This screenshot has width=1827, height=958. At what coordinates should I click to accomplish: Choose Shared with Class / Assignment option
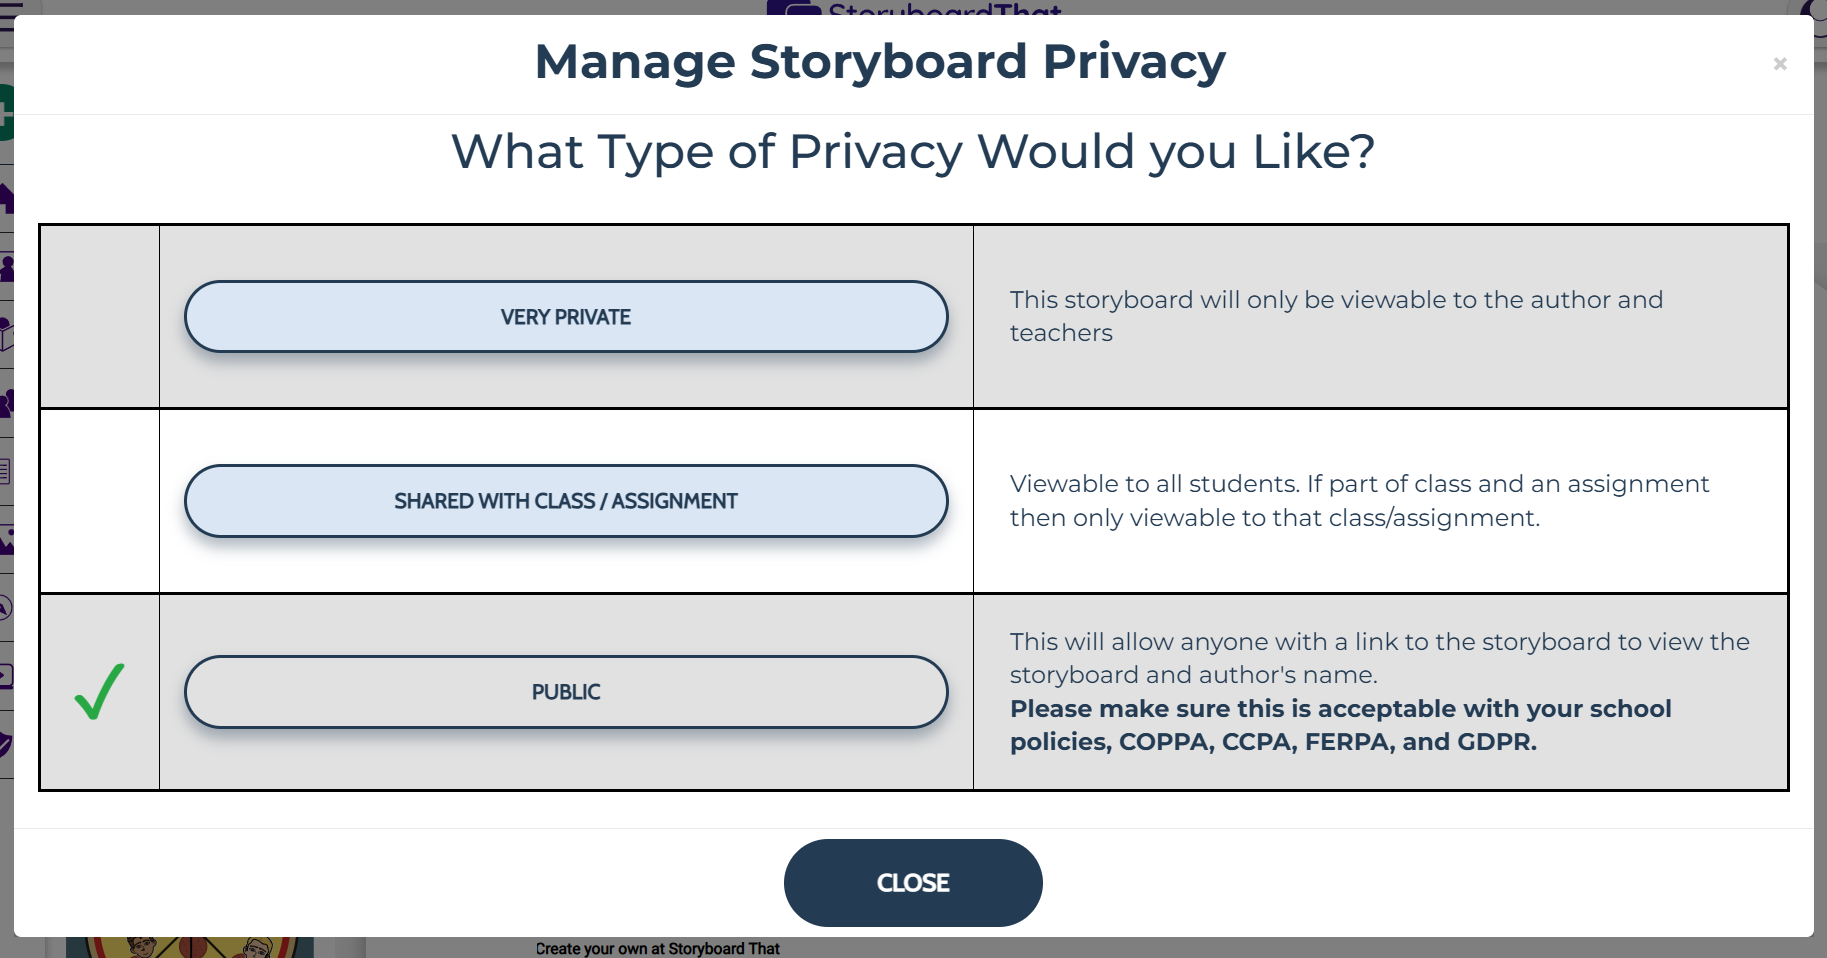coord(566,501)
